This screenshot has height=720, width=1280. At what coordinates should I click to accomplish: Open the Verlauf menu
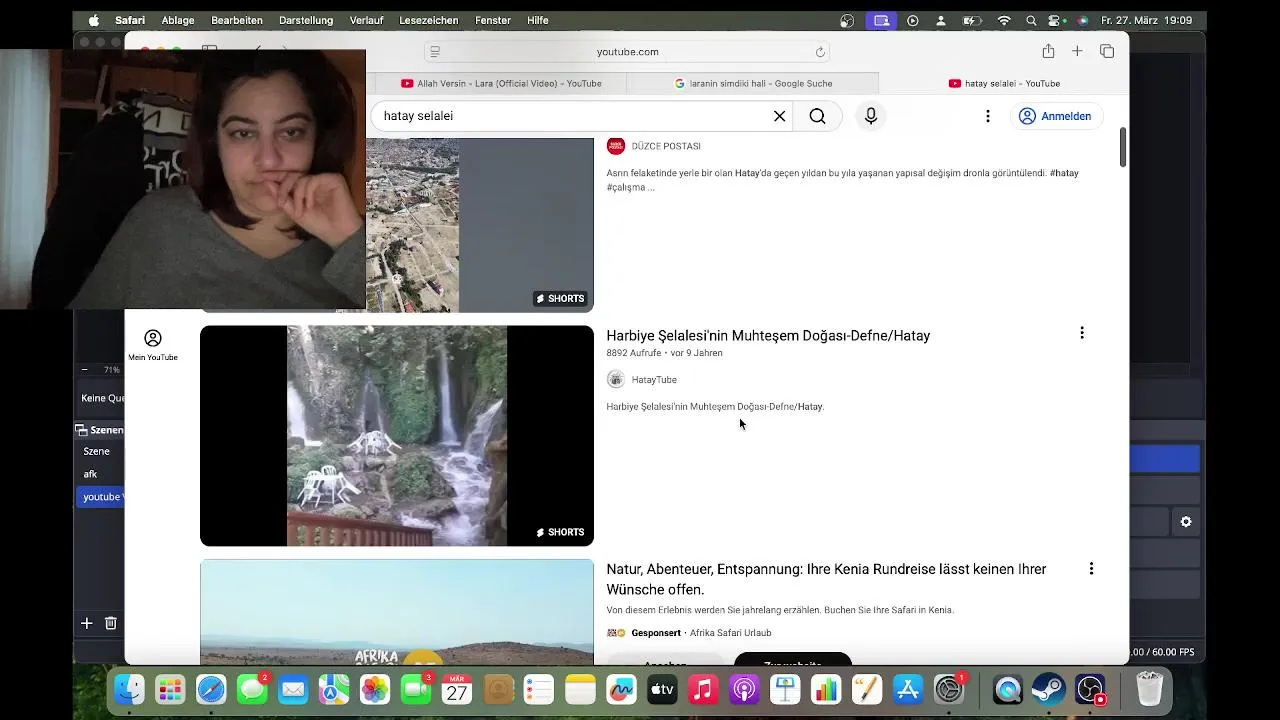tap(366, 20)
